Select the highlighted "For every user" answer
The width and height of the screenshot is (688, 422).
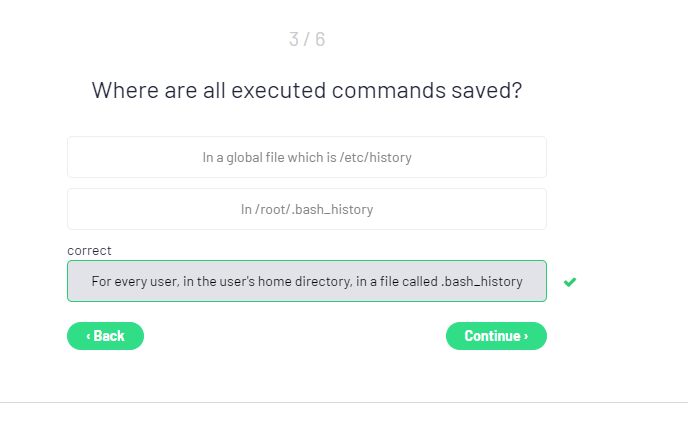[x=306, y=281]
